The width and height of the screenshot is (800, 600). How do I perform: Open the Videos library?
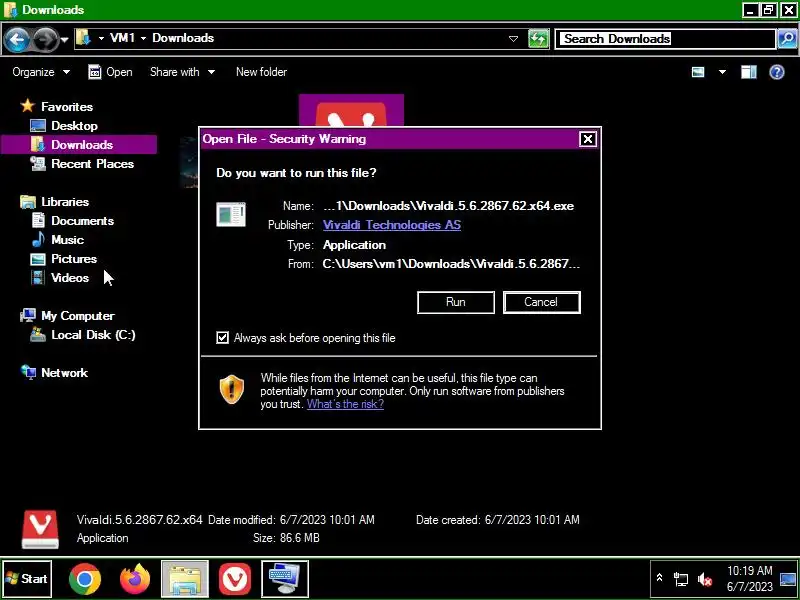tap(70, 278)
